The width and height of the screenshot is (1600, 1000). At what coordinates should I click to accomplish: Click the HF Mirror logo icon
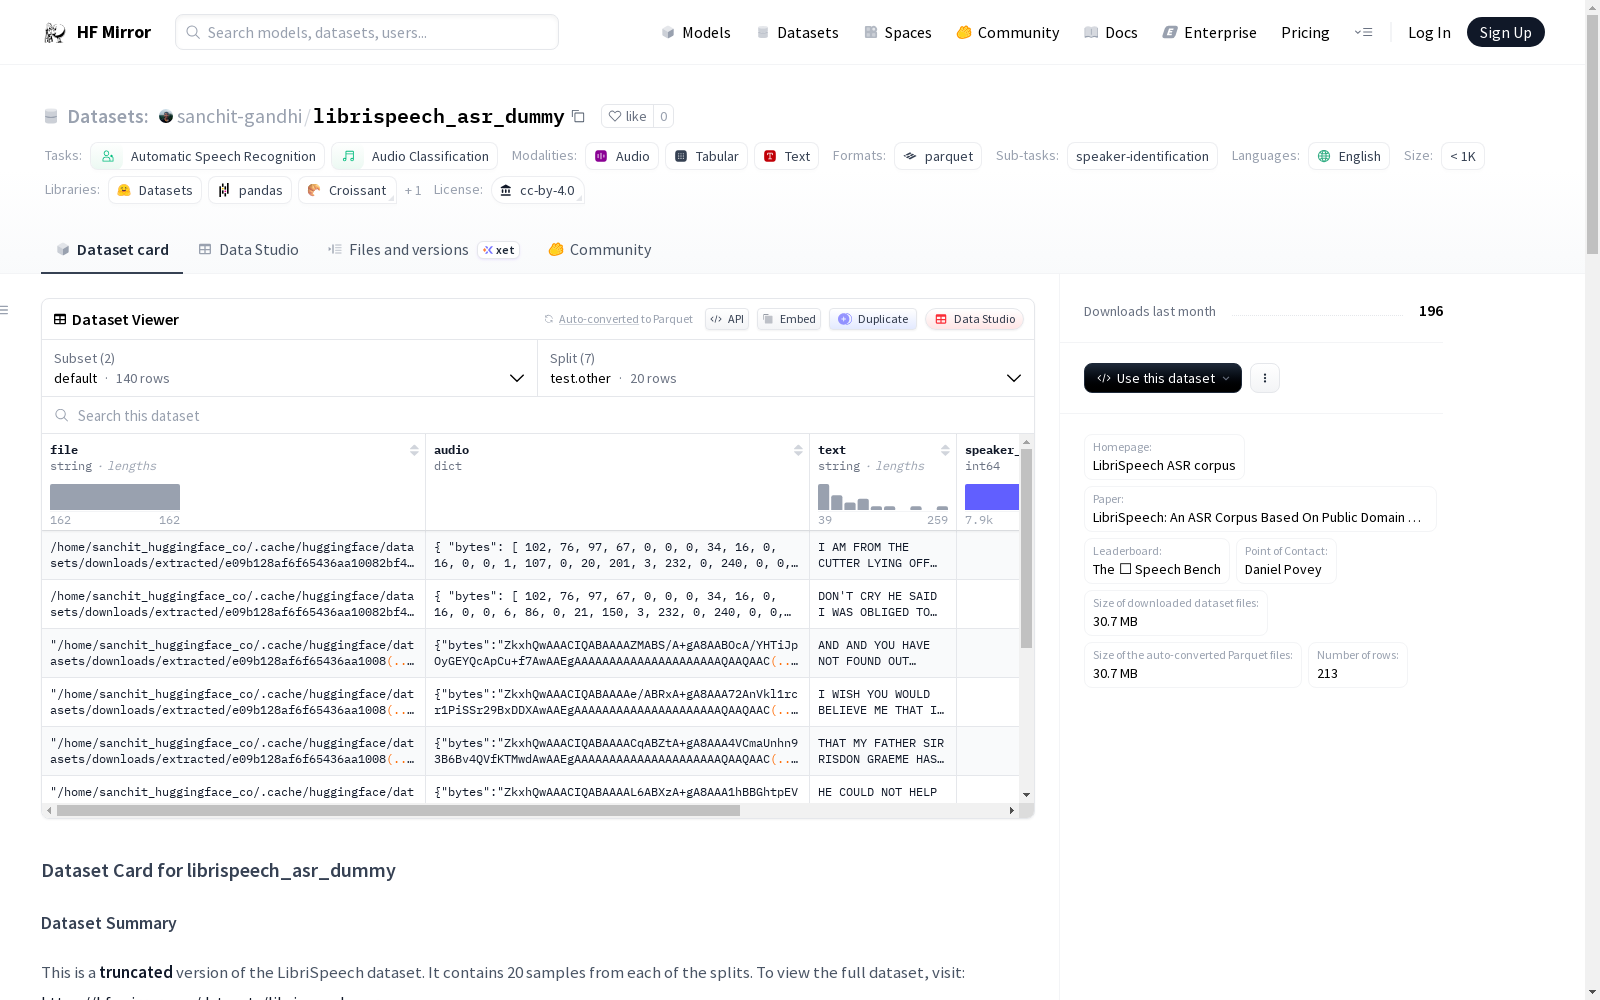[55, 33]
